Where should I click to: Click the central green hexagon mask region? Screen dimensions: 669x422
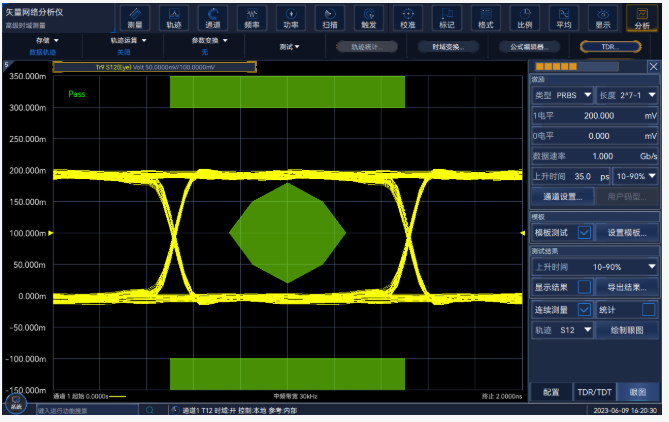tap(288, 233)
